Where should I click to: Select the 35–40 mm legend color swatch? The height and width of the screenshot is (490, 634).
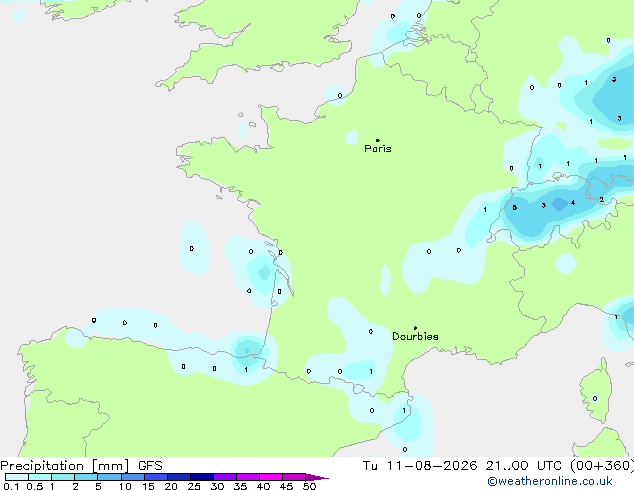point(248,477)
